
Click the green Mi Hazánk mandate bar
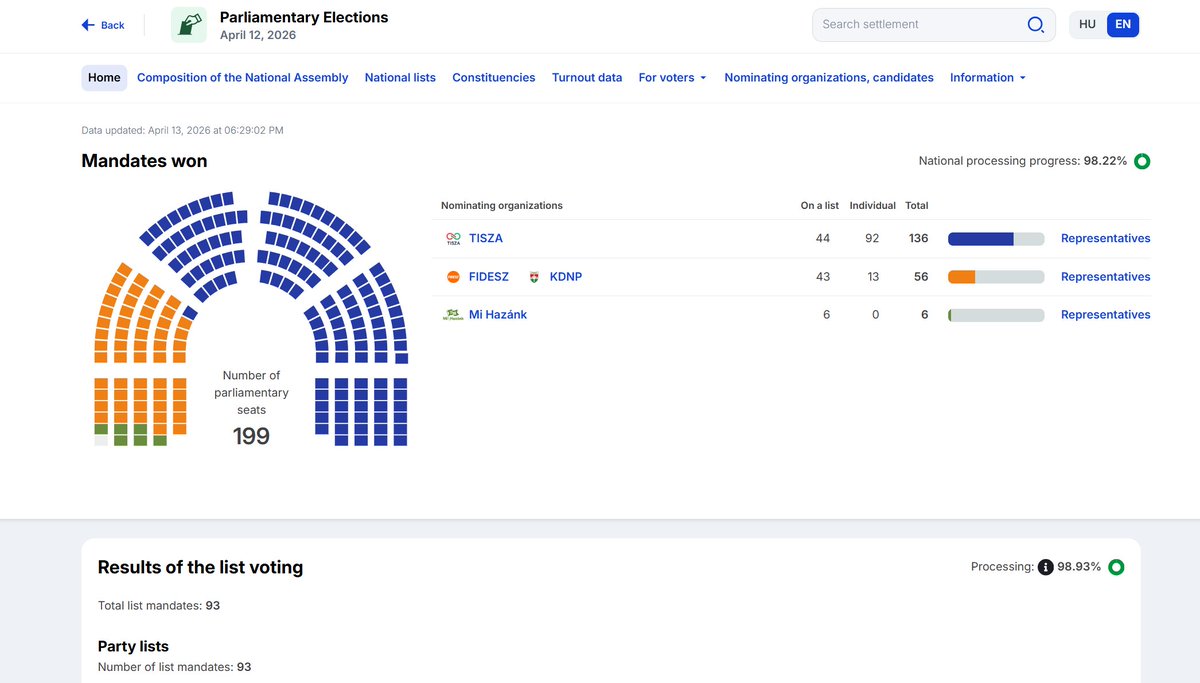996,315
